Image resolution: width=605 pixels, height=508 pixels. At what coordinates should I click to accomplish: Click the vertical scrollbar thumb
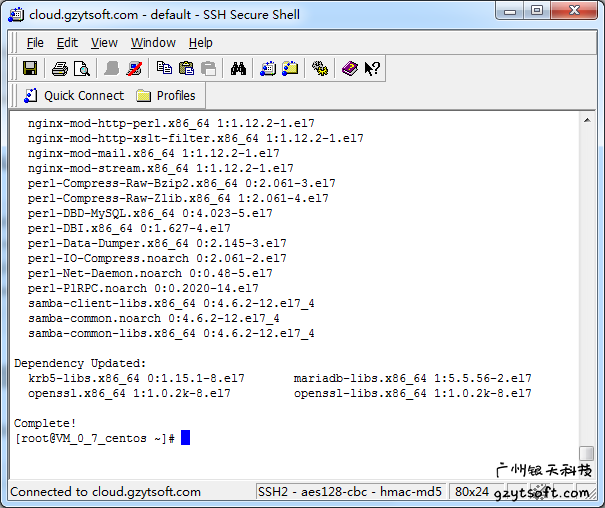point(587,453)
